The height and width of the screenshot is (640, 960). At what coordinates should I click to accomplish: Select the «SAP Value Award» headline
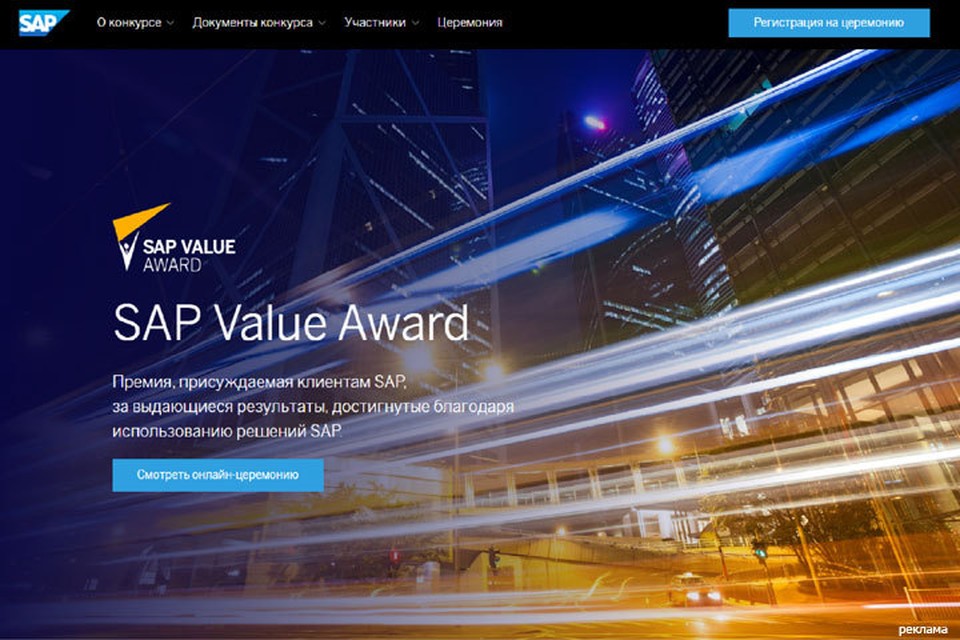click(x=291, y=323)
